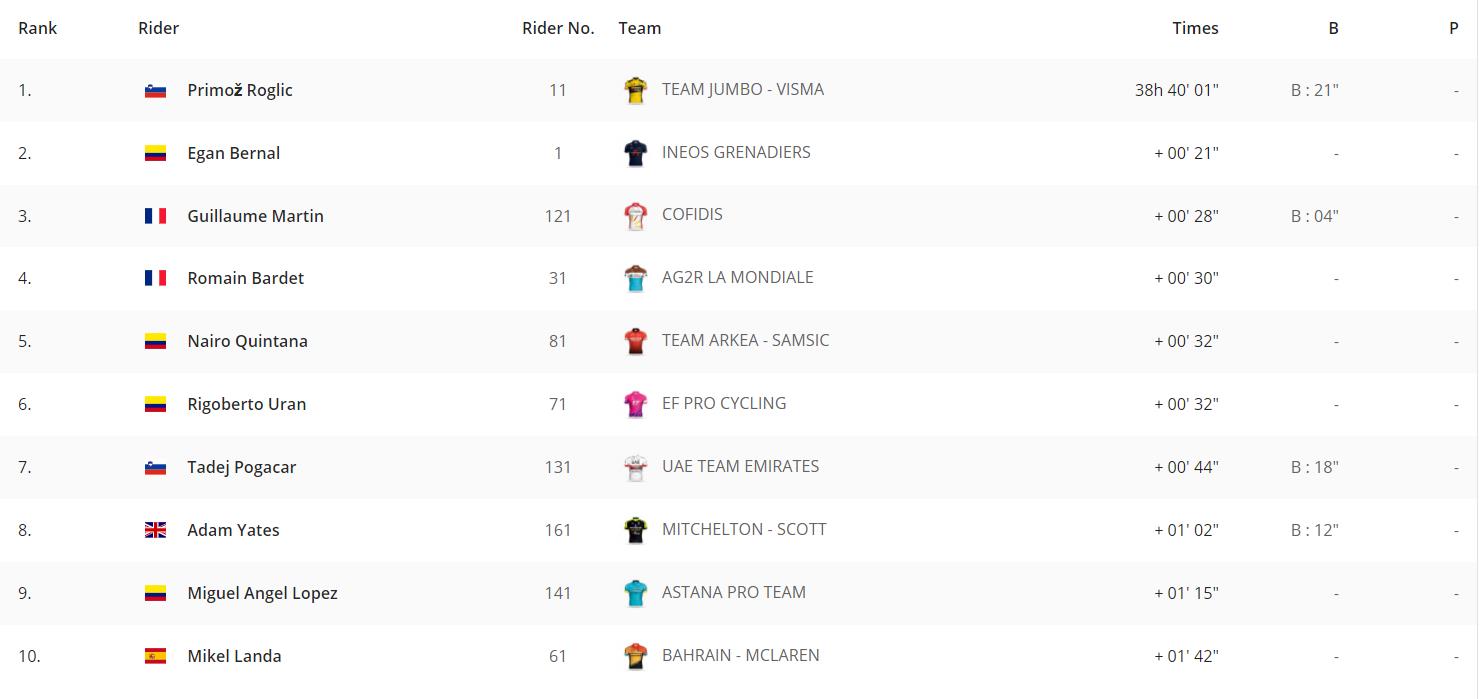Click the Team Jumbo-Visma yellow jersey icon

(635, 90)
